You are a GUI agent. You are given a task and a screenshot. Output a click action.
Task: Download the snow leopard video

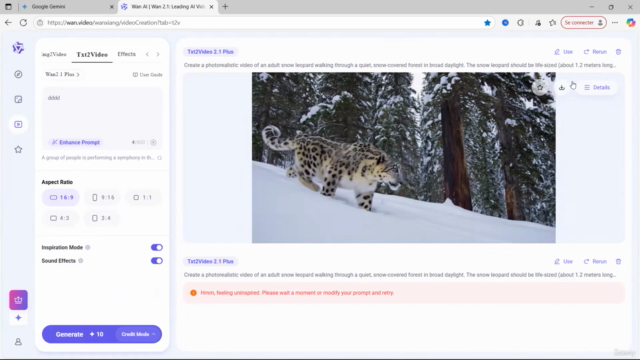tap(562, 87)
